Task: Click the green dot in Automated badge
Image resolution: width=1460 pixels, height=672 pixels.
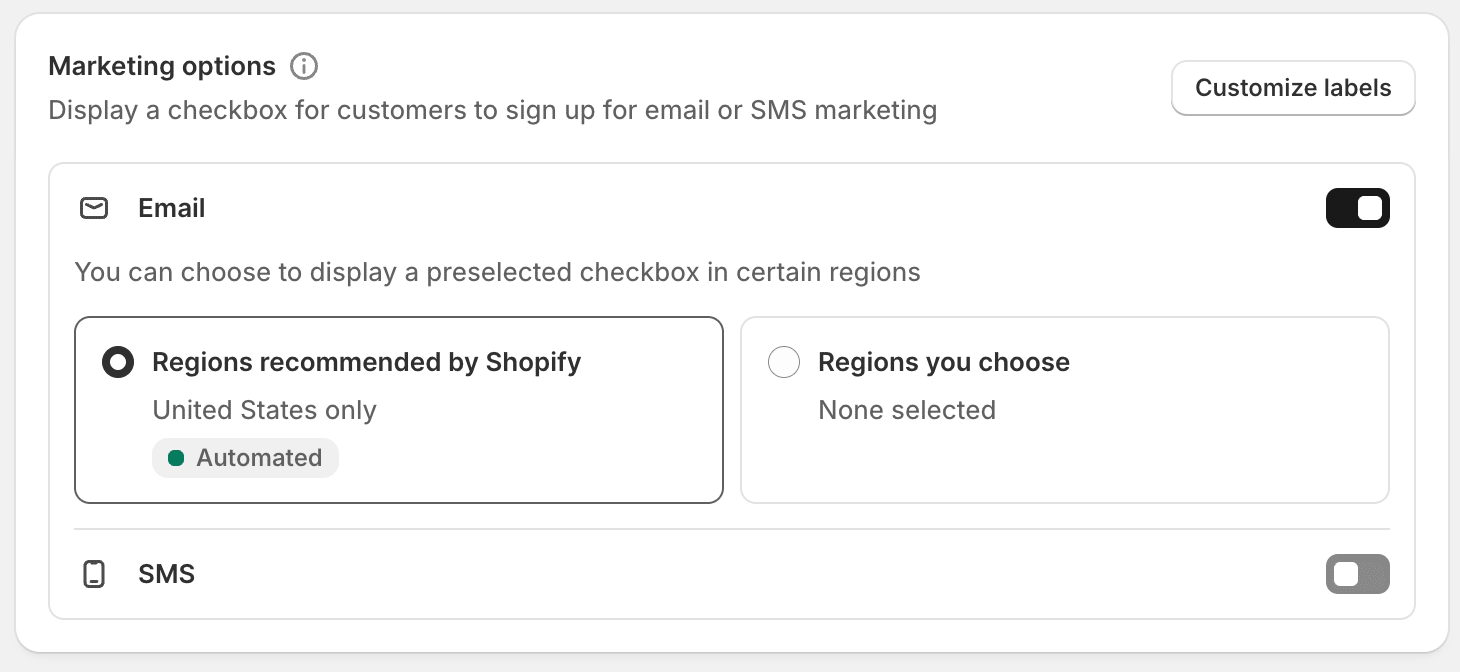Action: coord(176,458)
